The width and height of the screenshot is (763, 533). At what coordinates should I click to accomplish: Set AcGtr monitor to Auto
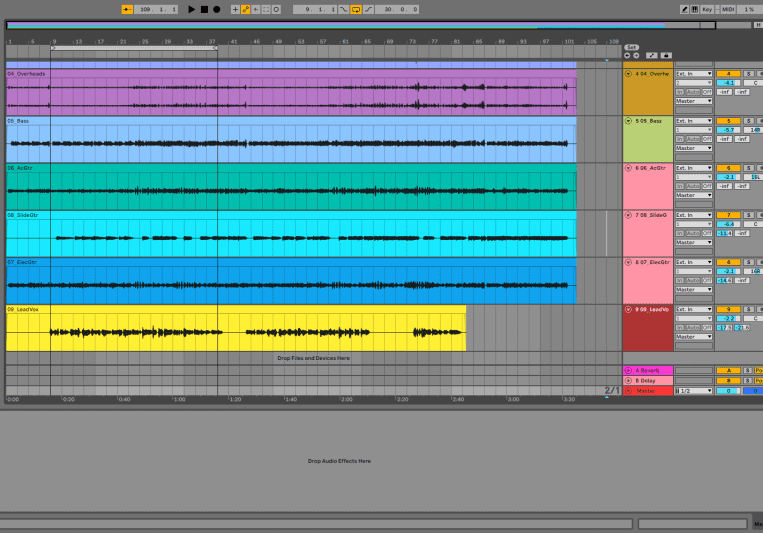tap(693, 186)
